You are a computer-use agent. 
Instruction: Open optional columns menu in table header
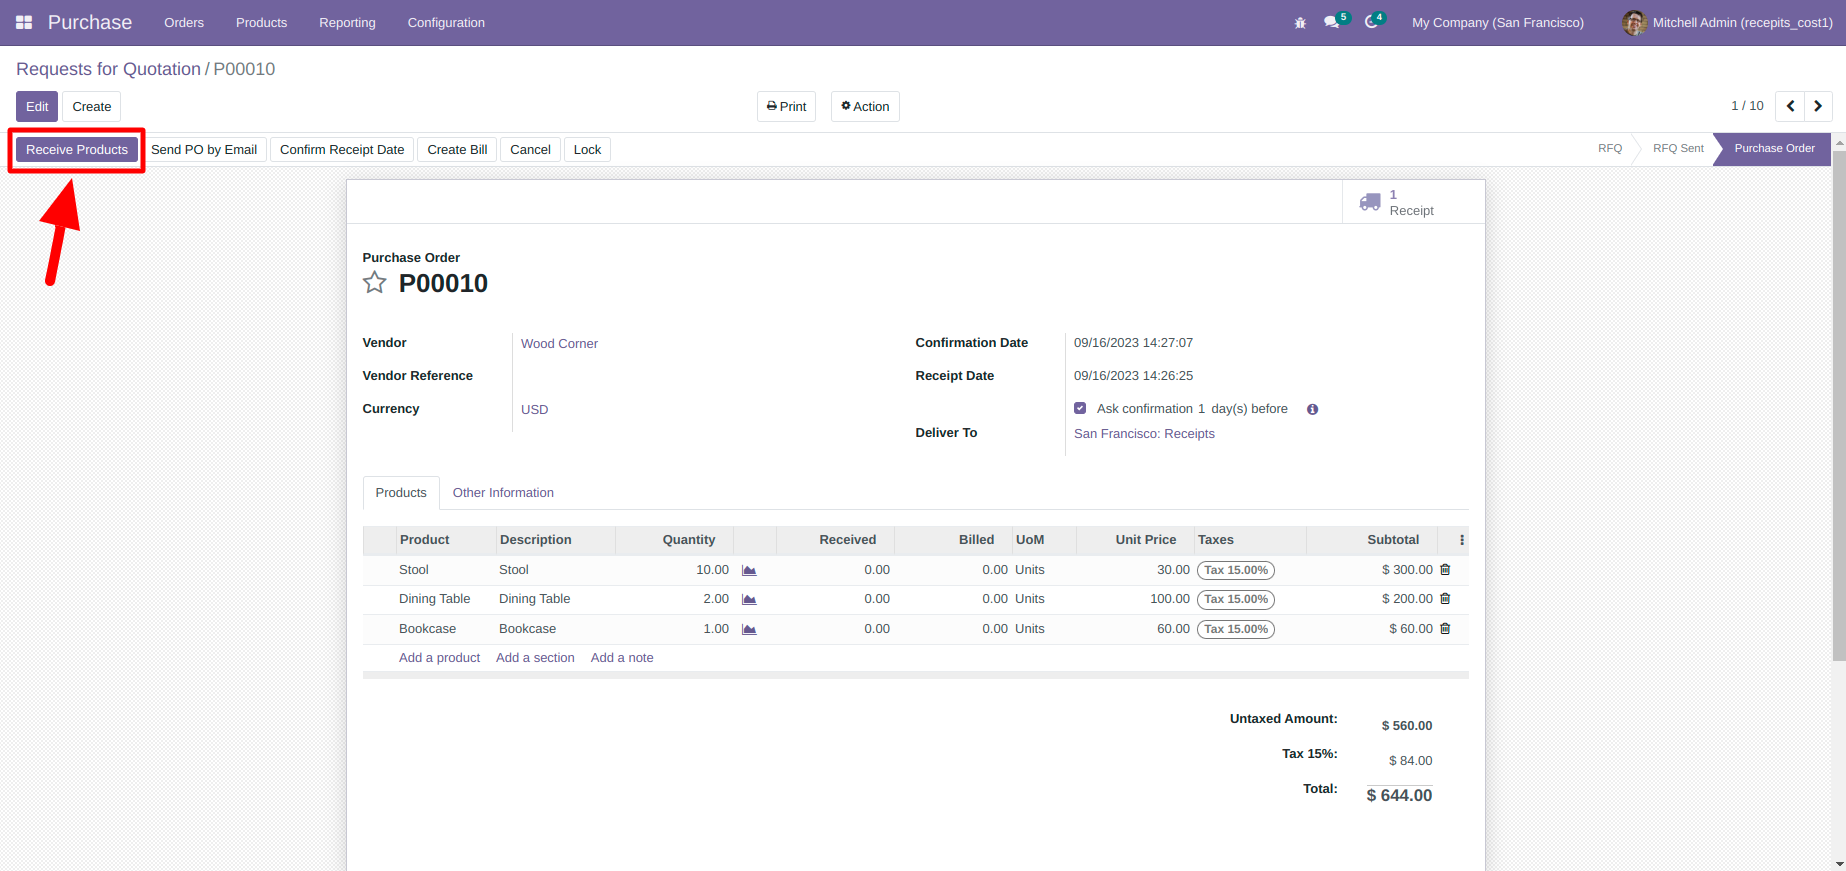tap(1461, 540)
